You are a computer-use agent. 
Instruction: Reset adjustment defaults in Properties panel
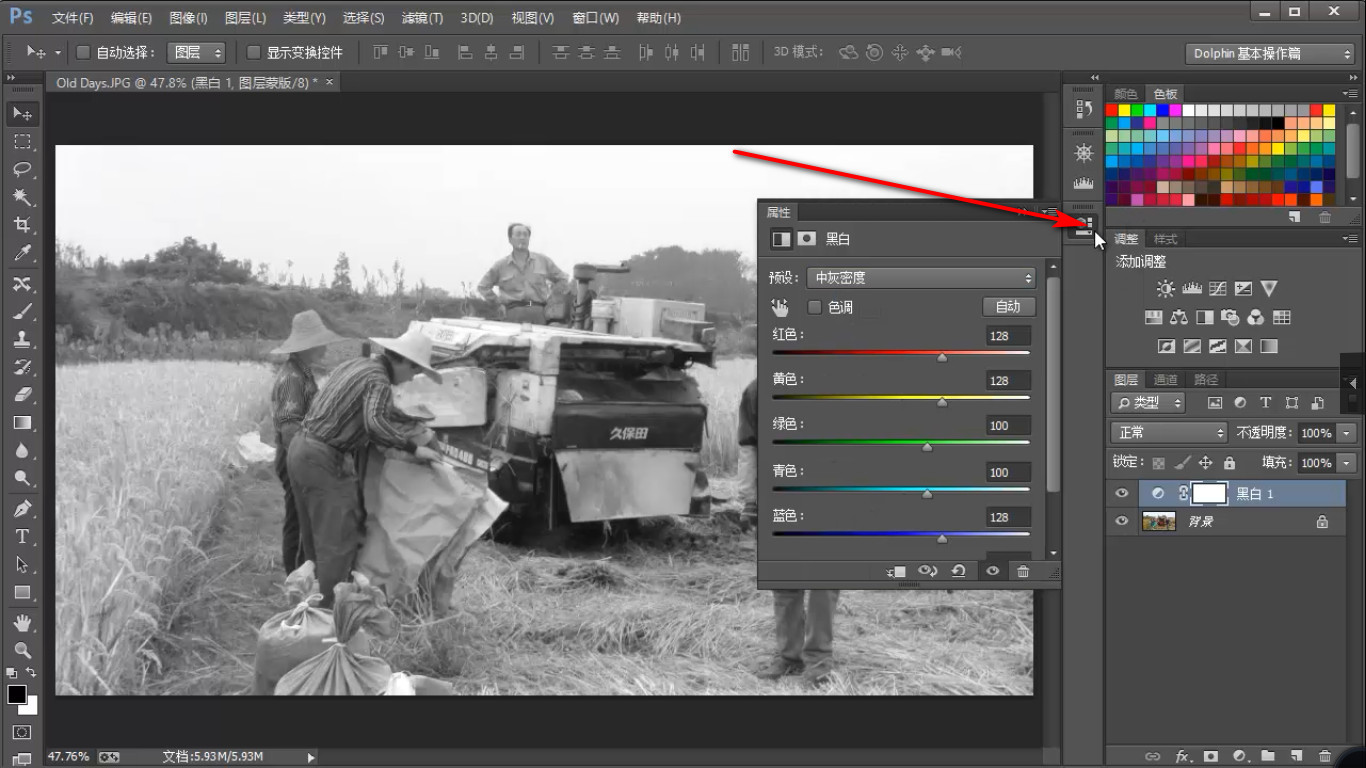click(x=958, y=571)
